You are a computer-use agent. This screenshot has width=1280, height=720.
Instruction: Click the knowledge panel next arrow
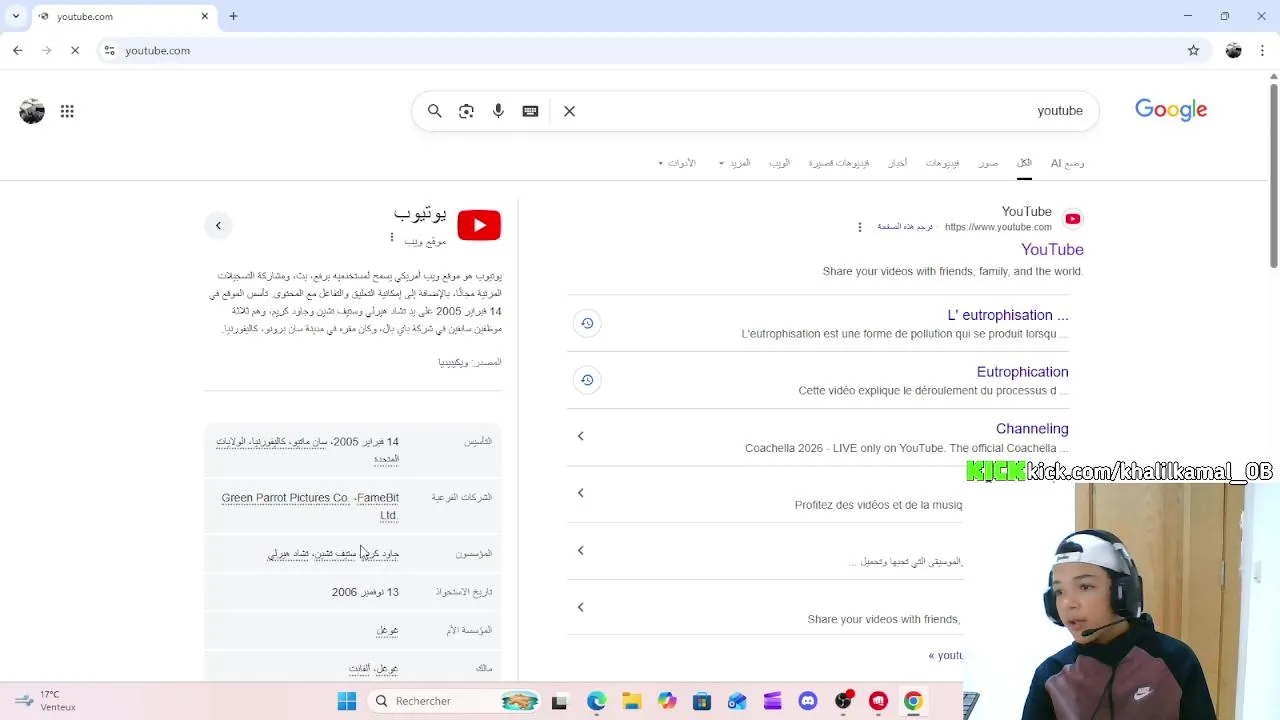[x=218, y=225]
